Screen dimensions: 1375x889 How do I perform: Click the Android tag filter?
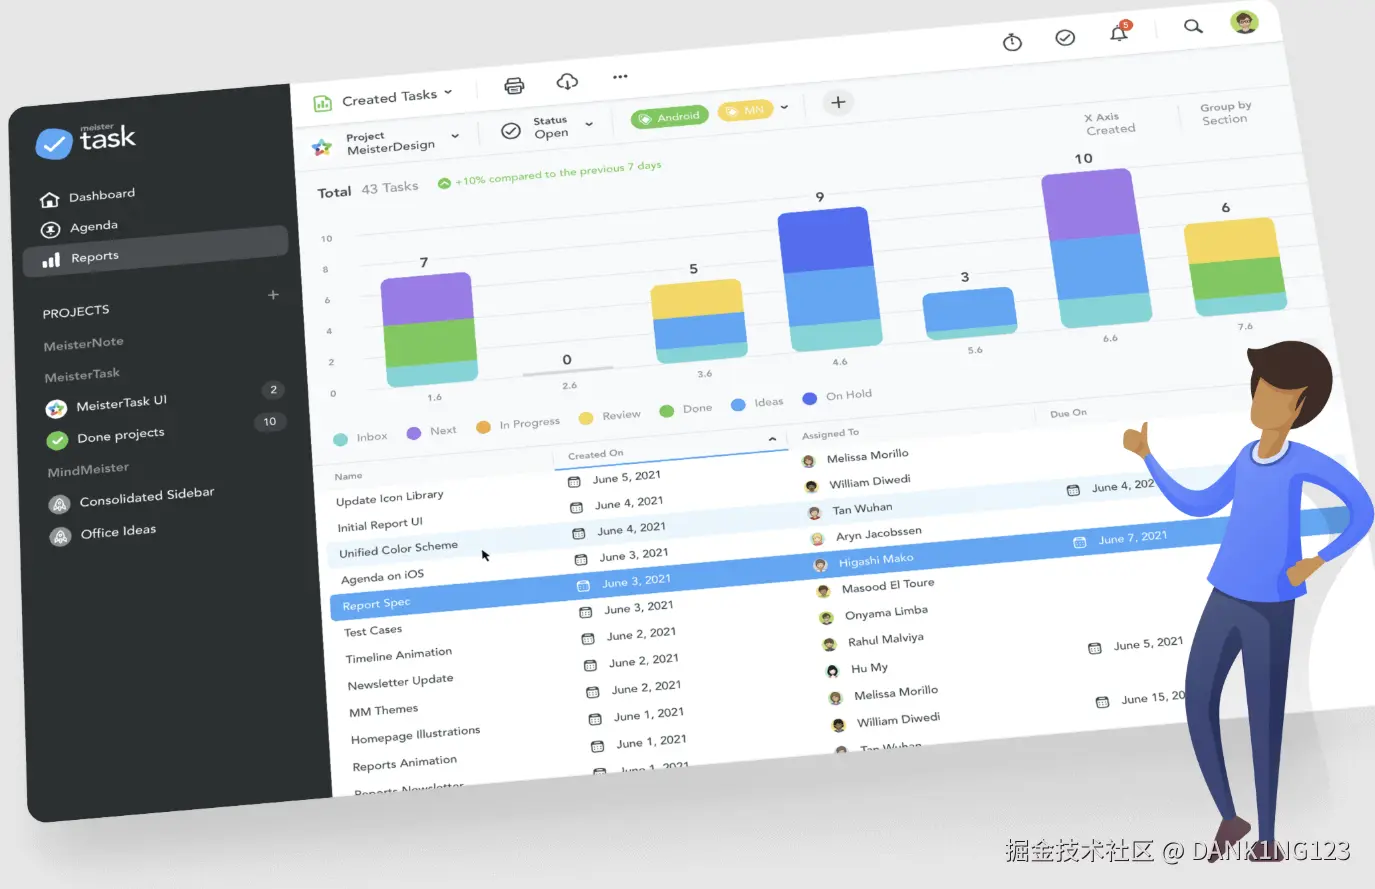(669, 117)
